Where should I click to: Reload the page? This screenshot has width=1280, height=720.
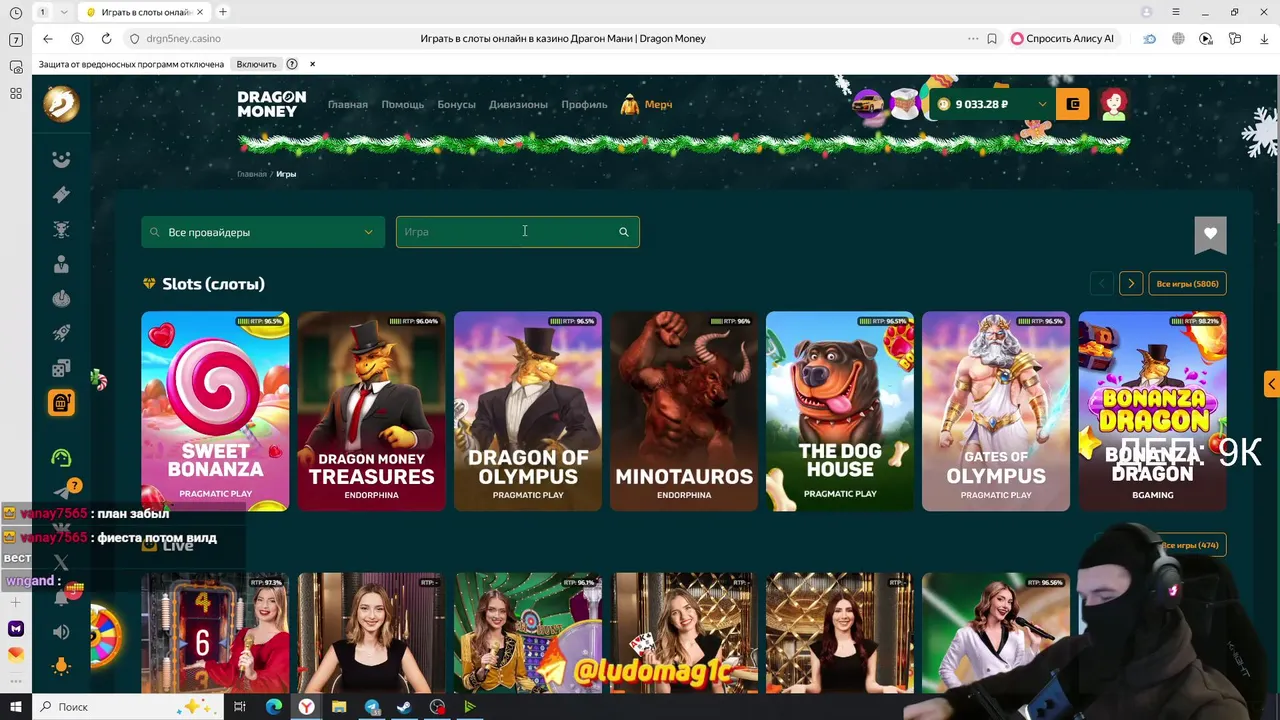(106, 39)
